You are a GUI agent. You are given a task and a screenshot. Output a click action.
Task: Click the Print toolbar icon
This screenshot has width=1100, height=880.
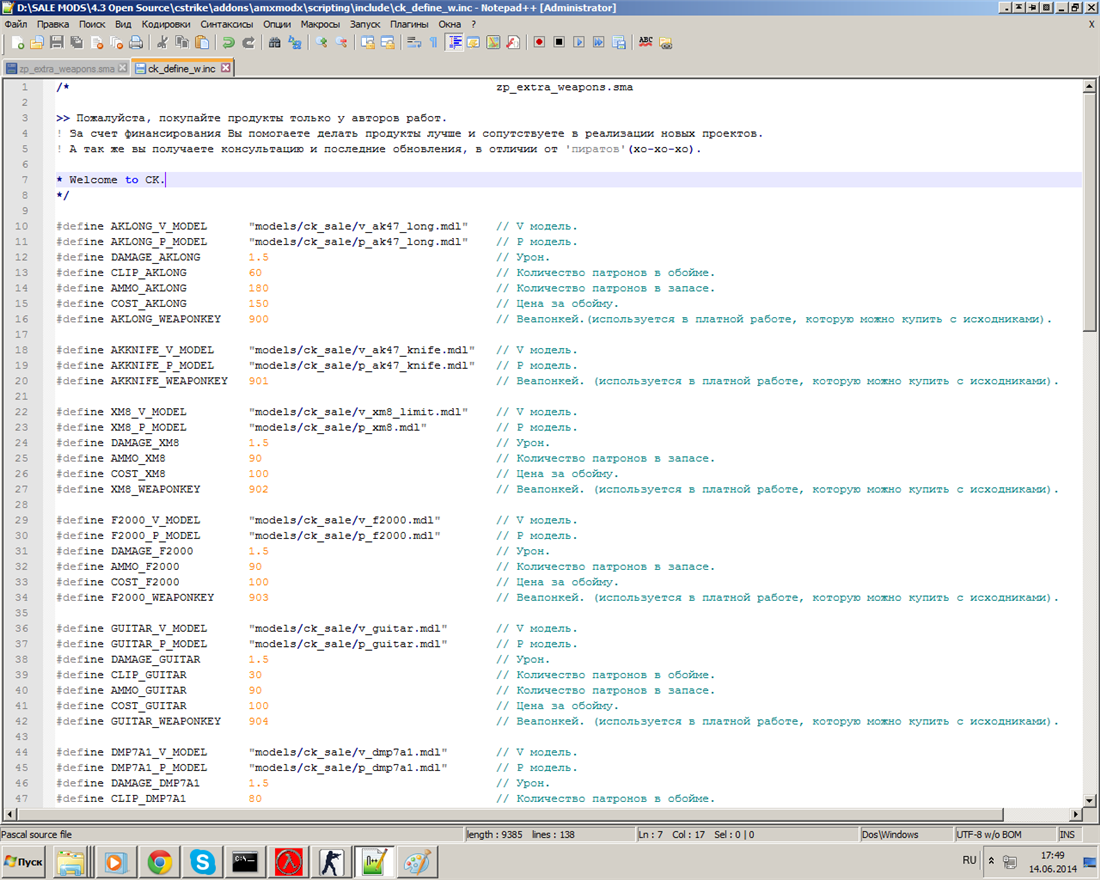tap(136, 43)
